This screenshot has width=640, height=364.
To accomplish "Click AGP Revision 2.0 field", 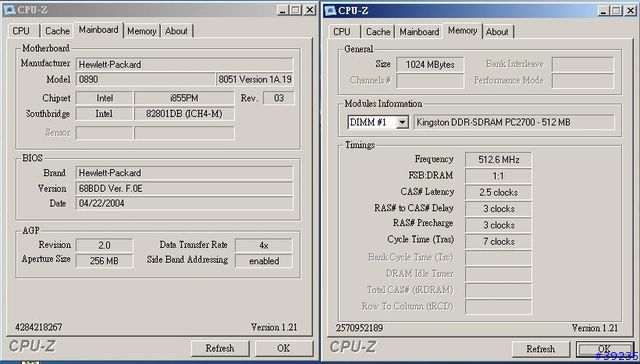I will coord(104,245).
